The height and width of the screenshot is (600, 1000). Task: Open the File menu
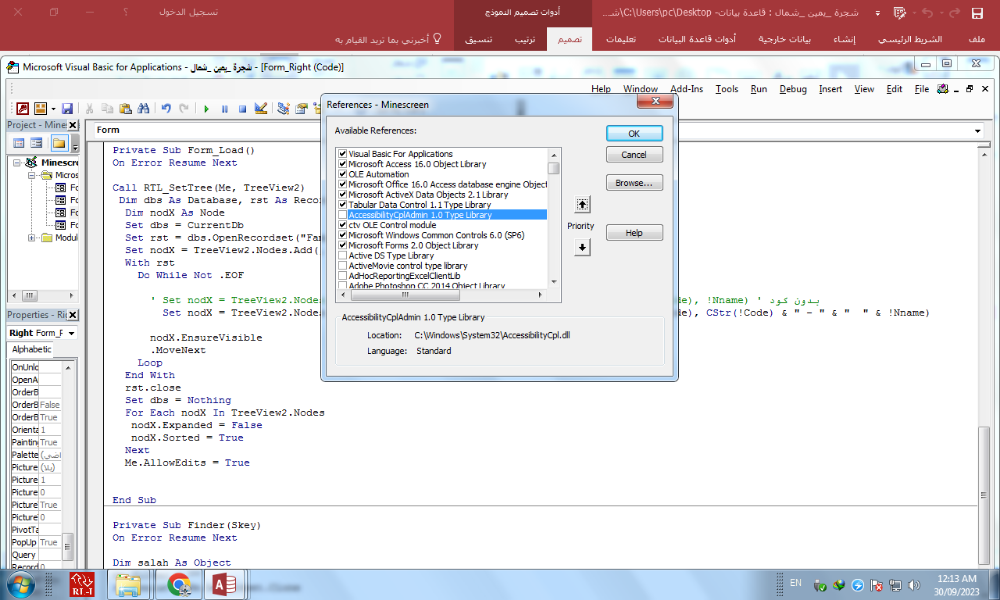922,89
